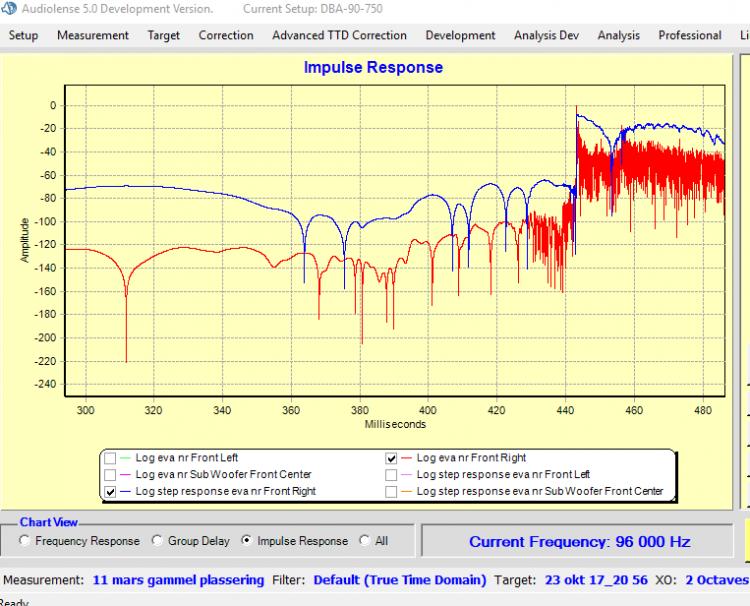Click the red line swatch for Front Right
This screenshot has width=750, height=606.
point(407,458)
